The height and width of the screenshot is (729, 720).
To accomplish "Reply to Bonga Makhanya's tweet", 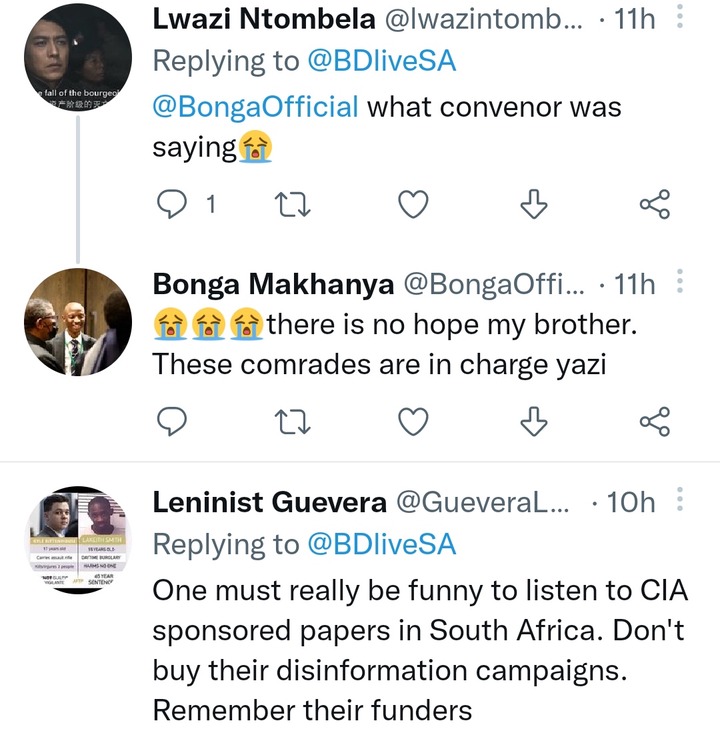I will point(172,422).
